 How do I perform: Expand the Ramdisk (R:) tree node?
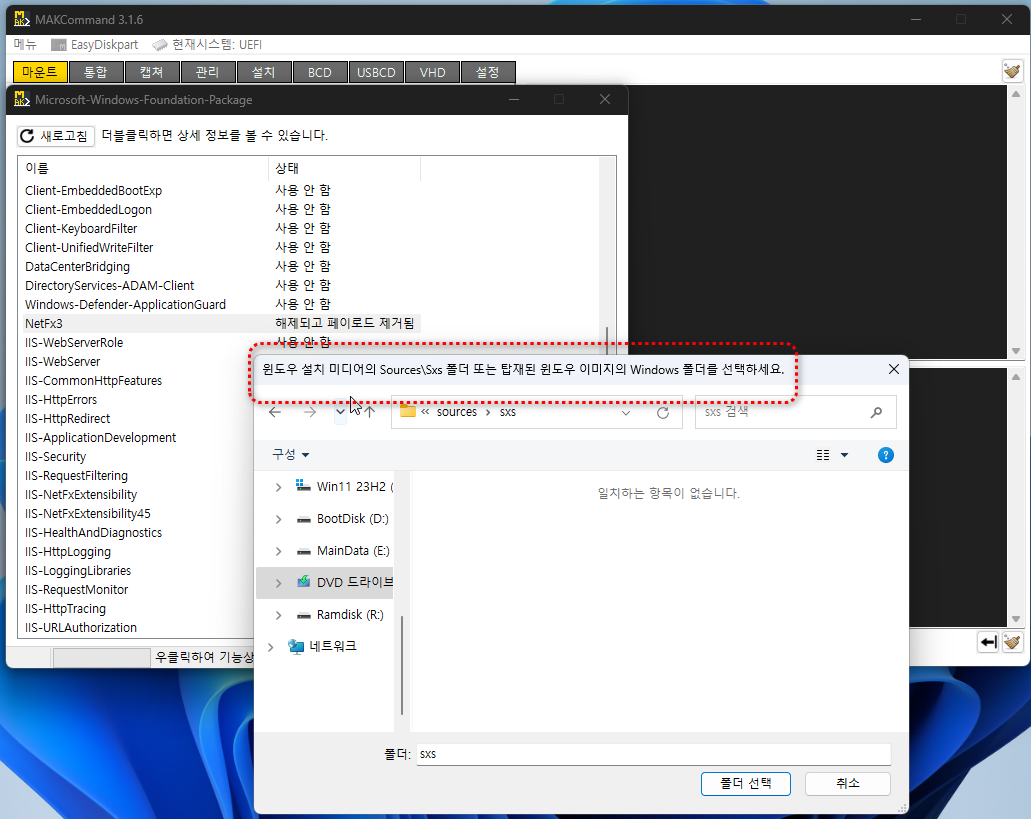click(278, 615)
